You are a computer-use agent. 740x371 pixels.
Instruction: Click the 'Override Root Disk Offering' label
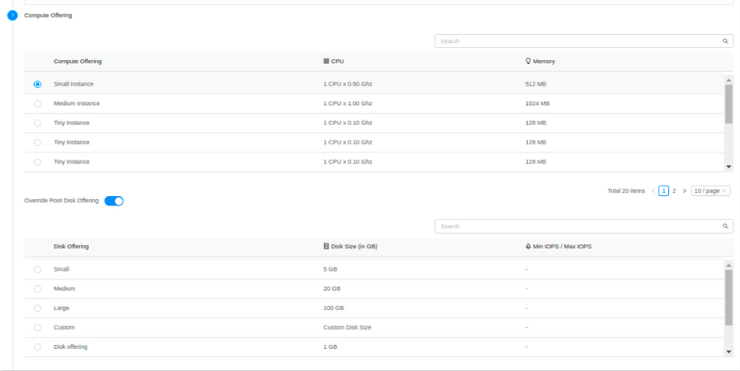point(61,201)
